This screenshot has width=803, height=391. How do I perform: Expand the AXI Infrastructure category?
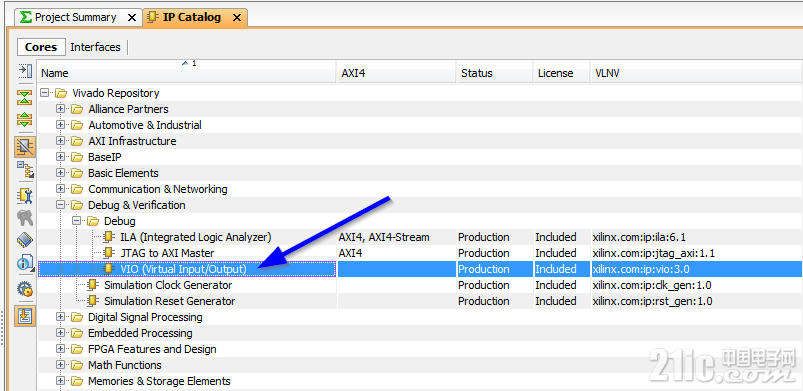[60, 141]
